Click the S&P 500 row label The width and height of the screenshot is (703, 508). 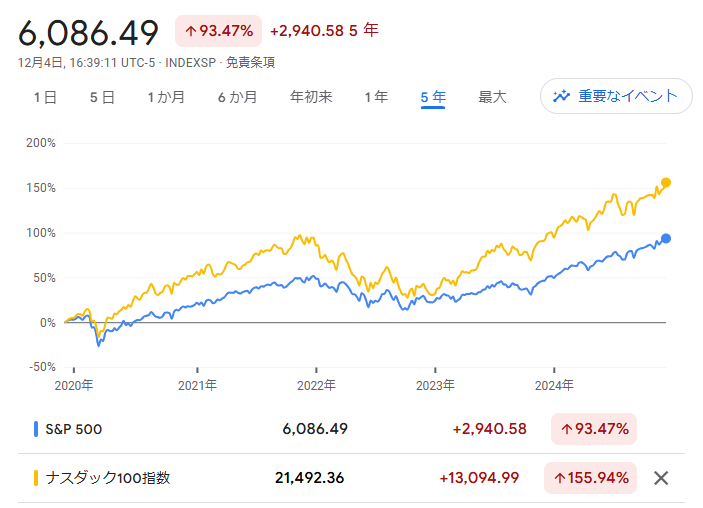click(73, 429)
